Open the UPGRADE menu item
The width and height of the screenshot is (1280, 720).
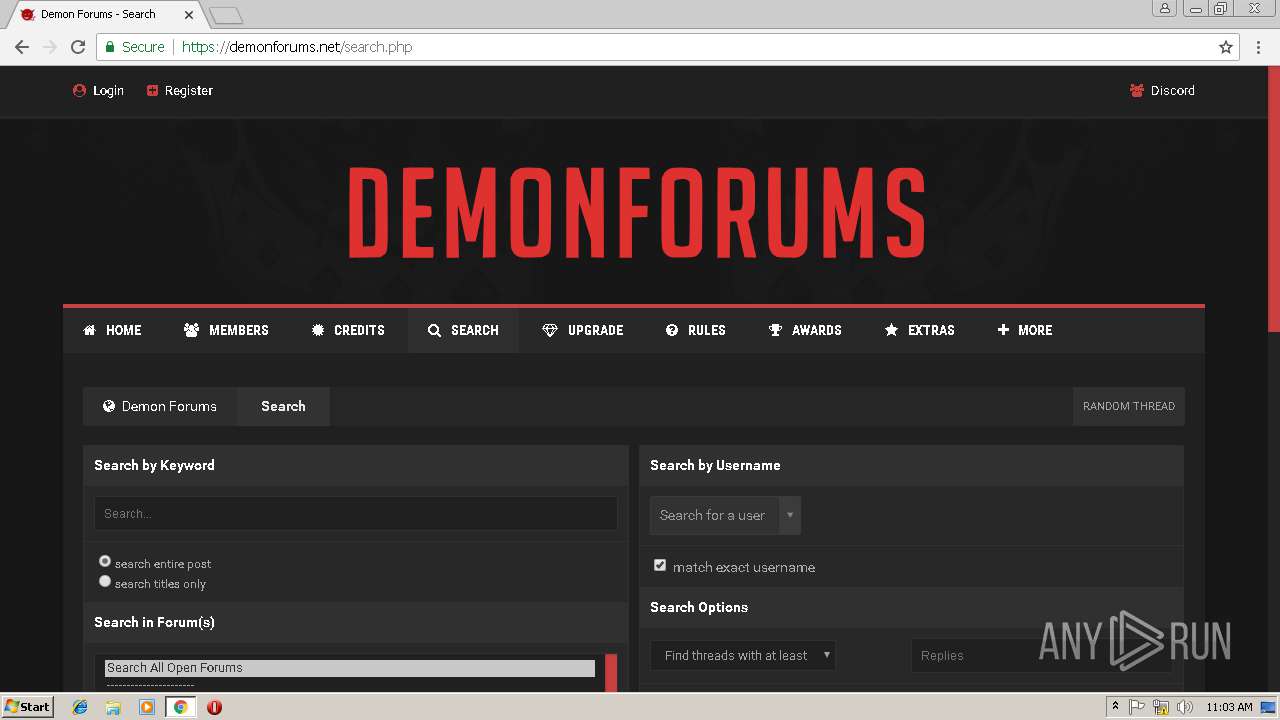pyautogui.click(x=583, y=330)
